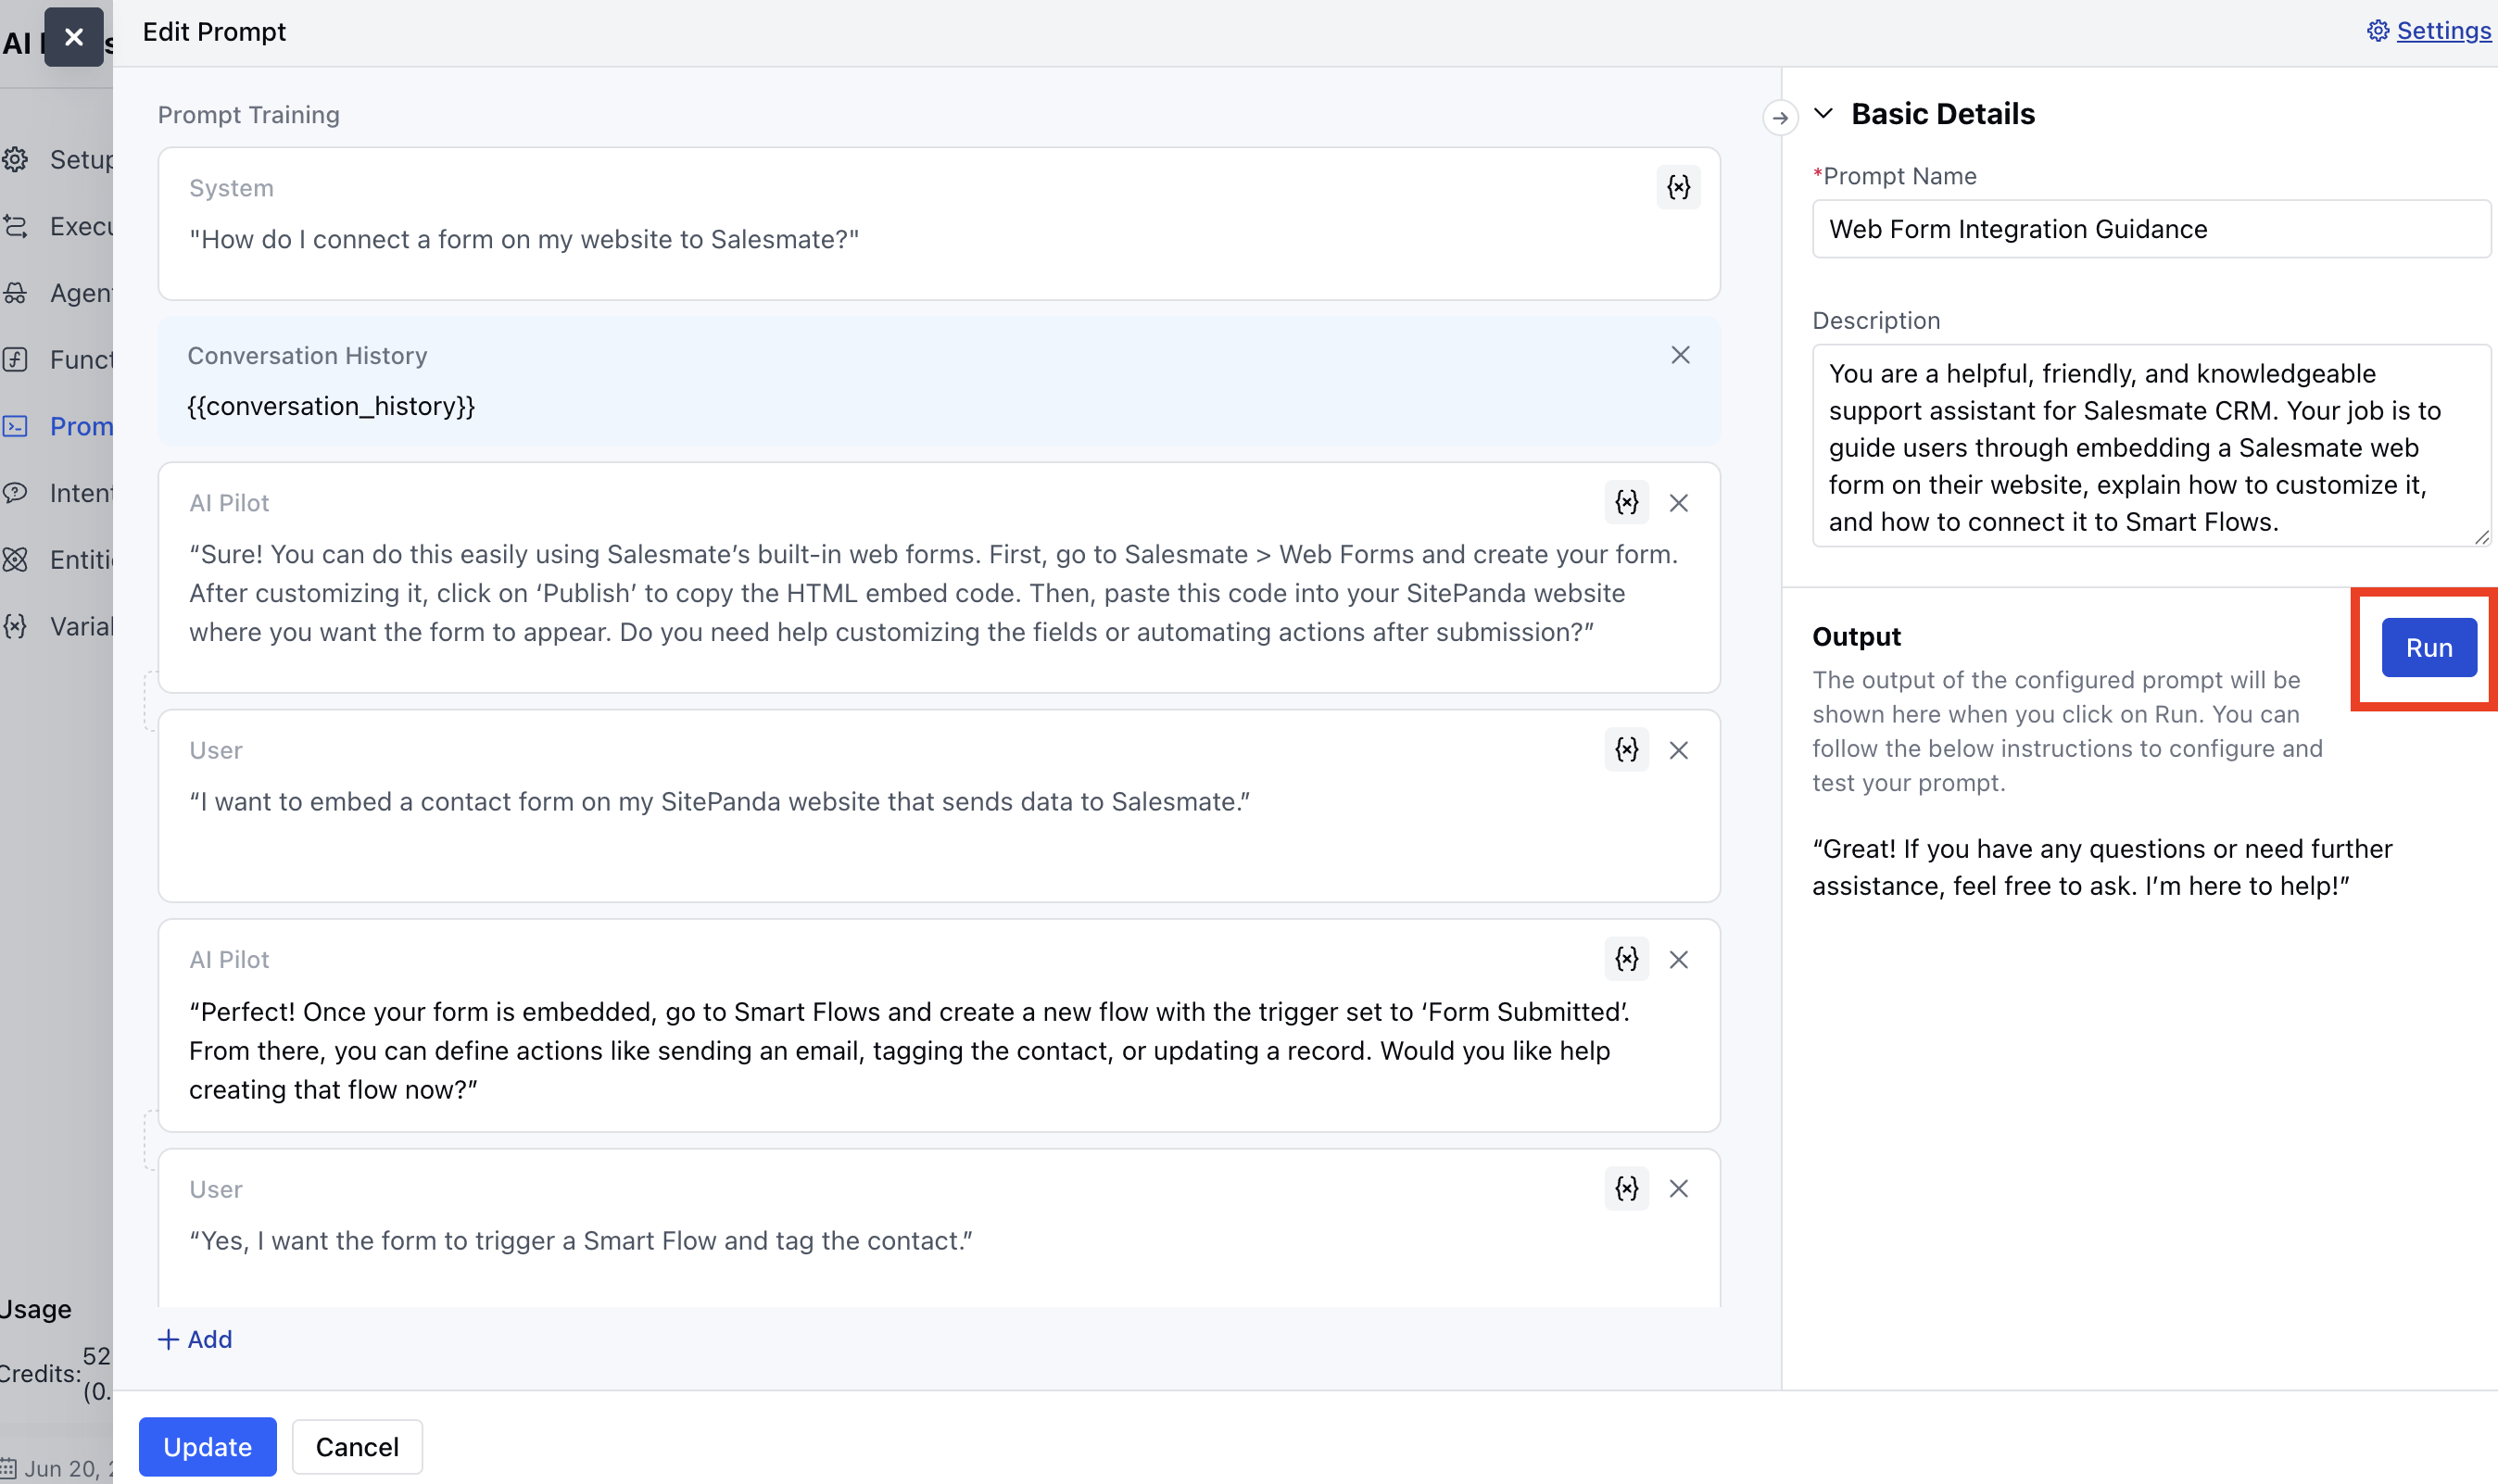Insert variable in first AI Pilot message
The width and height of the screenshot is (2498, 1484).
click(1626, 502)
